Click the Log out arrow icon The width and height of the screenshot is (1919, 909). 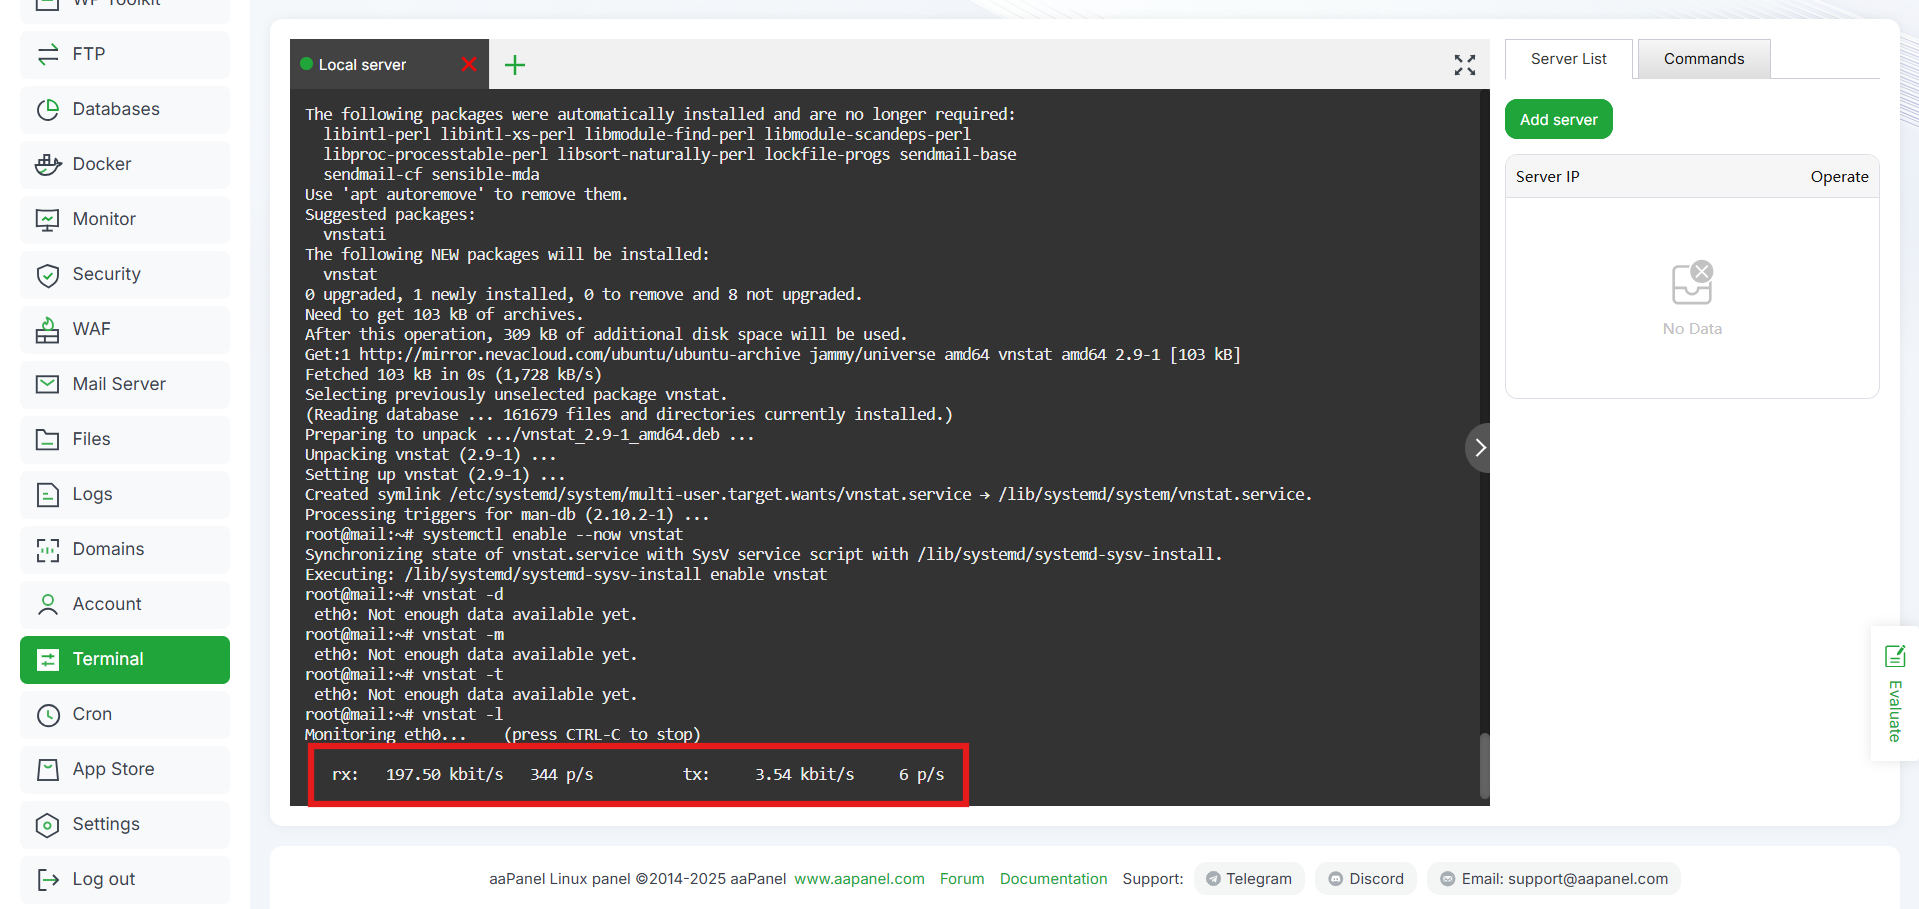(48, 879)
